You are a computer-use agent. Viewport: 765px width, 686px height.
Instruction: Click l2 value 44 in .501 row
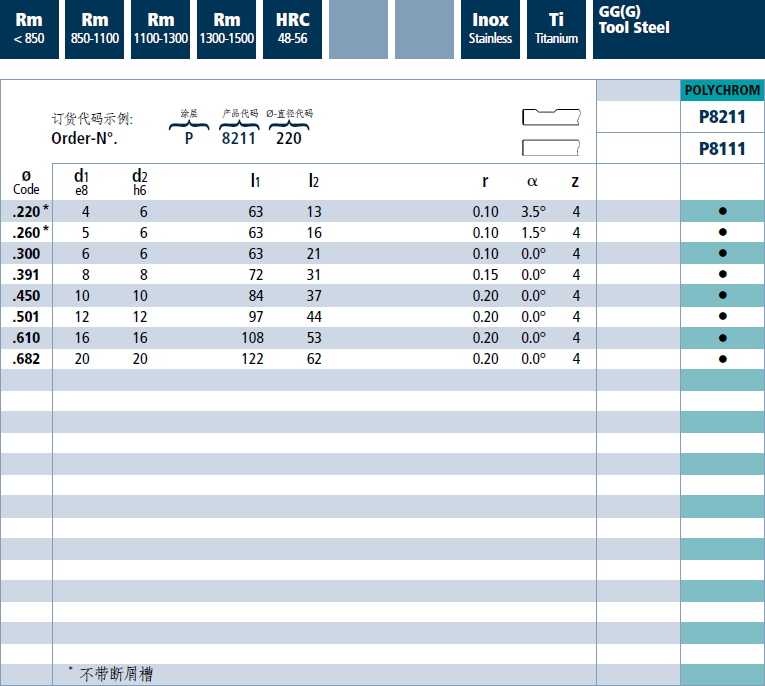[314, 317]
